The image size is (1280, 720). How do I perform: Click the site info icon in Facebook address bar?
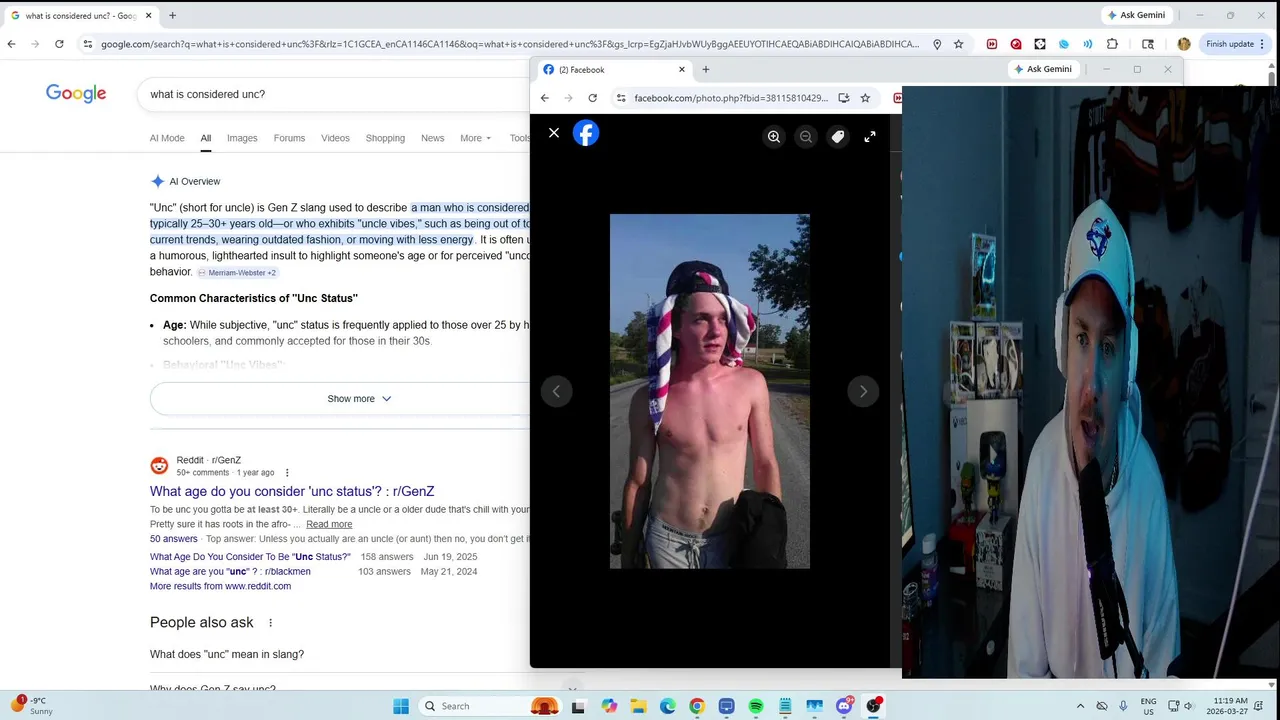(621, 98)
